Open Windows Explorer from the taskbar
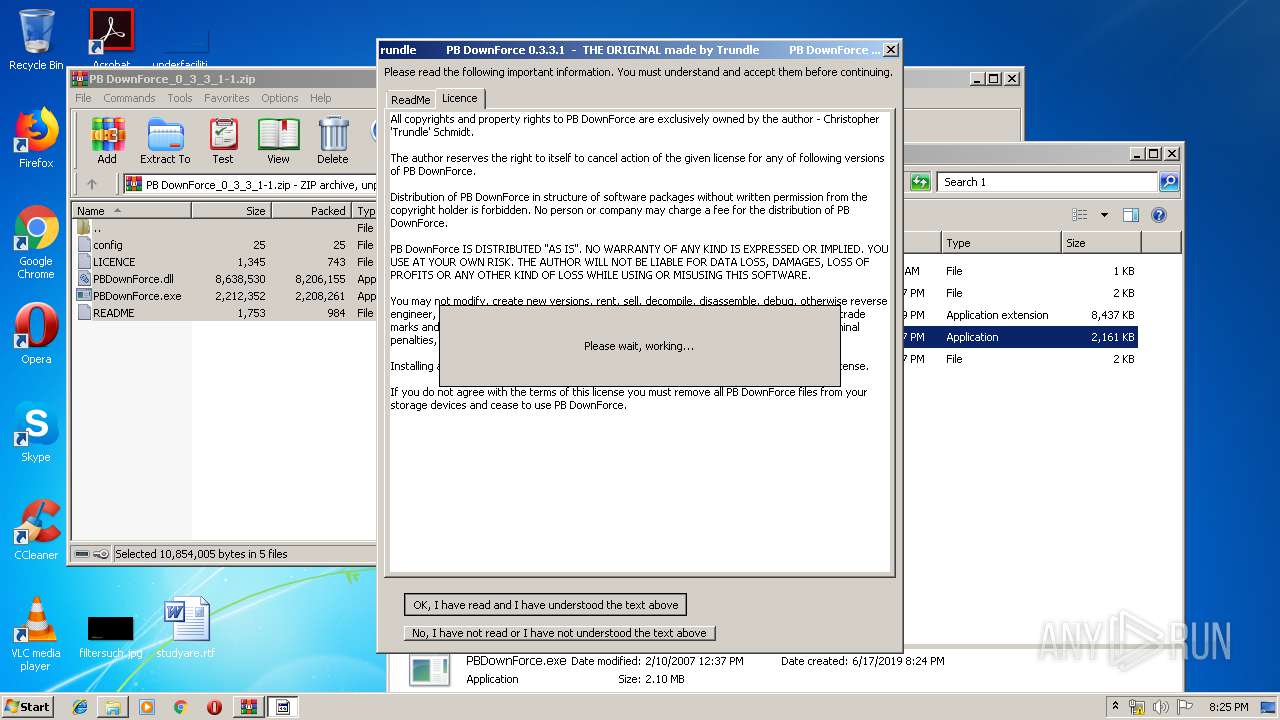This screenshot has width=1280, height=720. 113,707
